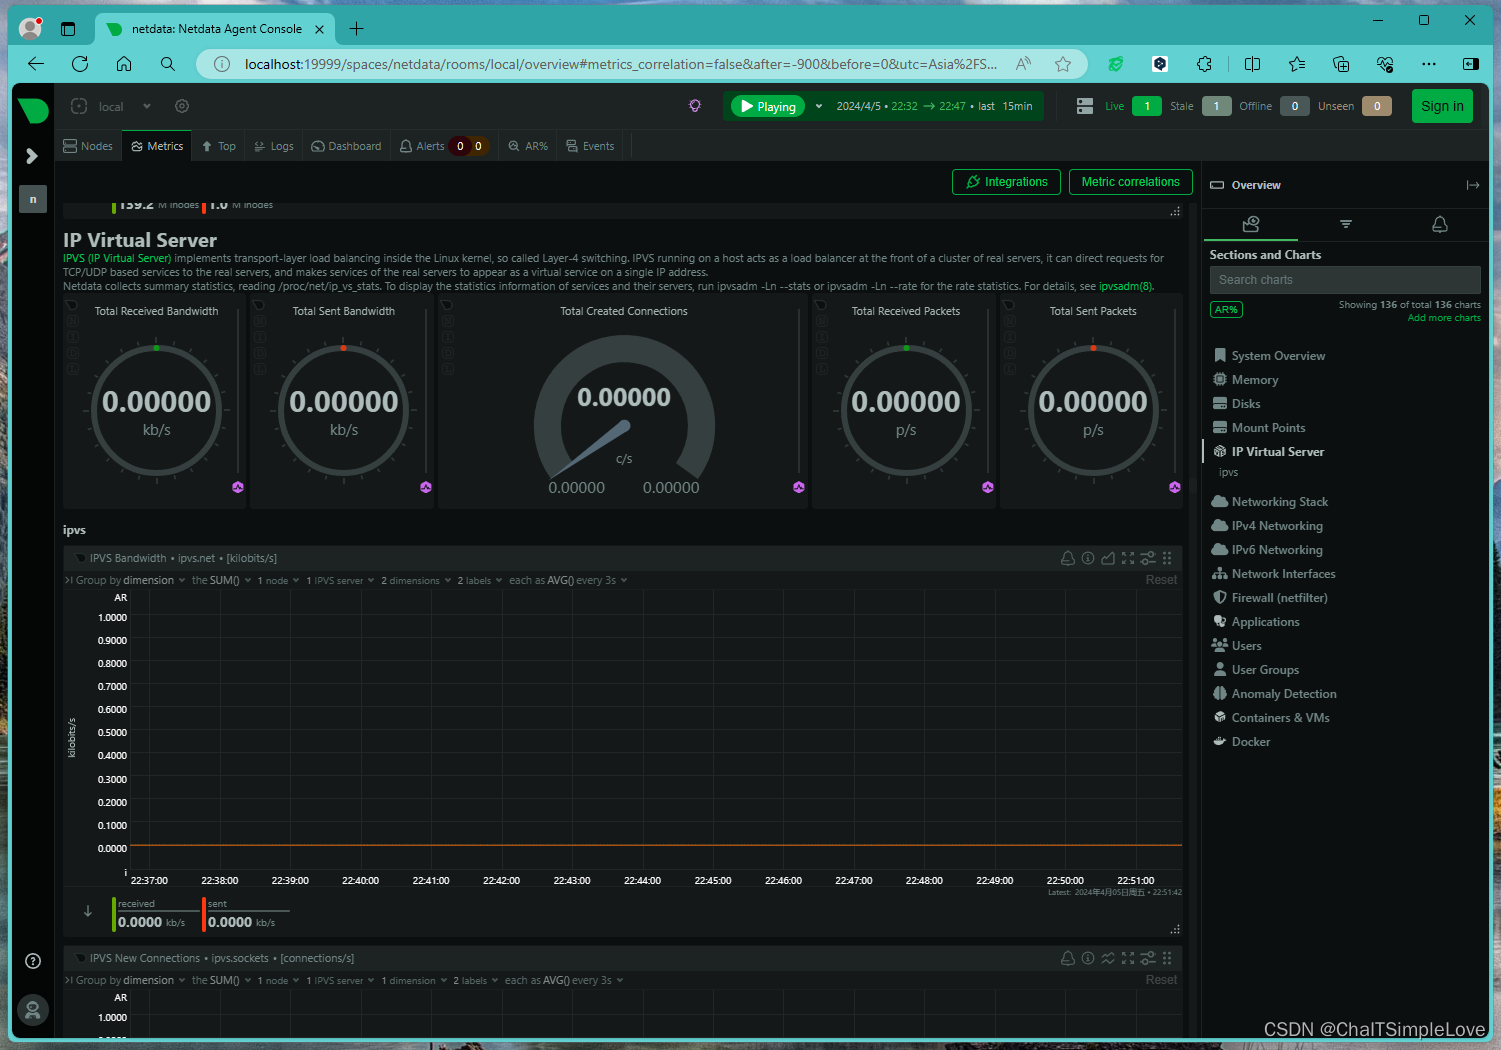Screen dimensions: 1501x1050
Task: Select System Overview in sections list
Action: click(x=1278, y=356)
